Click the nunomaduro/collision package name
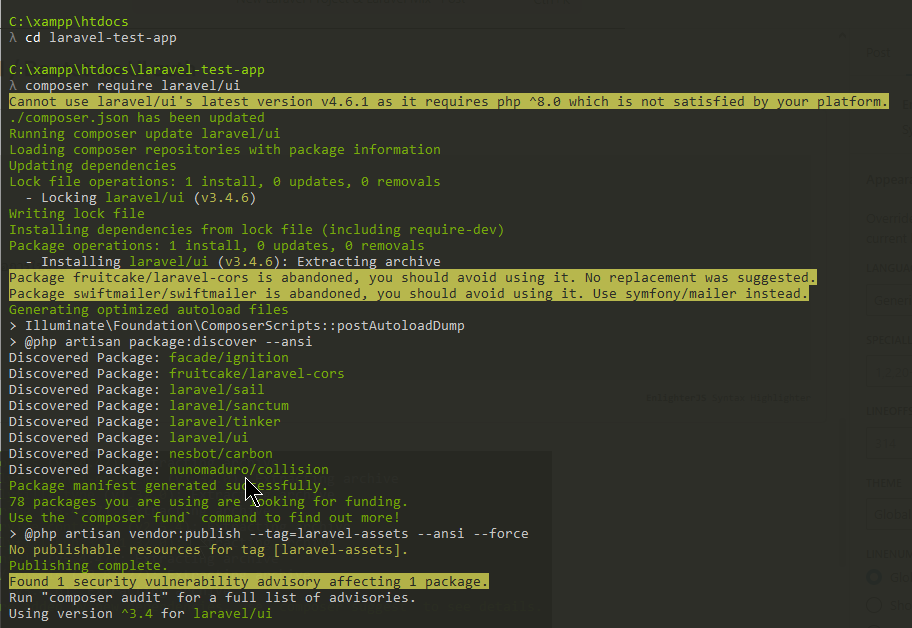Viewport: 912px width, 628px height. 248,470
